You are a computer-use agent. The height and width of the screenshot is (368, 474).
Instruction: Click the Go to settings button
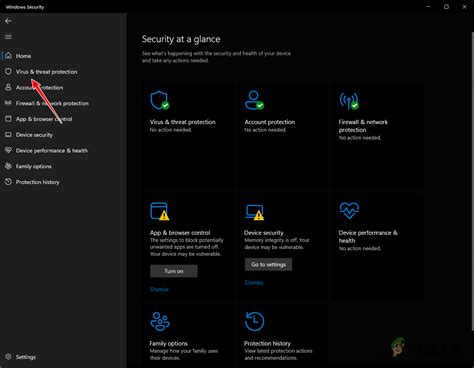(x=268, y=264)
